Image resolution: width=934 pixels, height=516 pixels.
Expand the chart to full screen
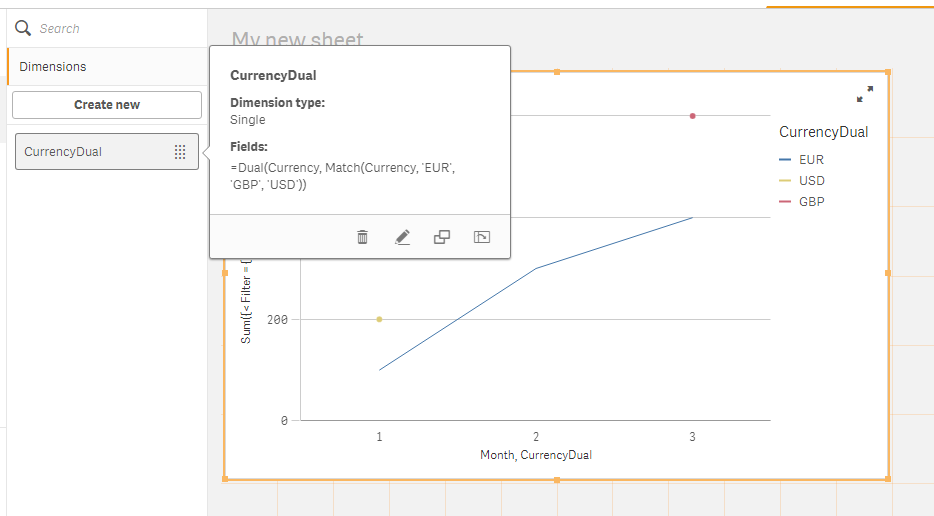[x=865, y=94]
